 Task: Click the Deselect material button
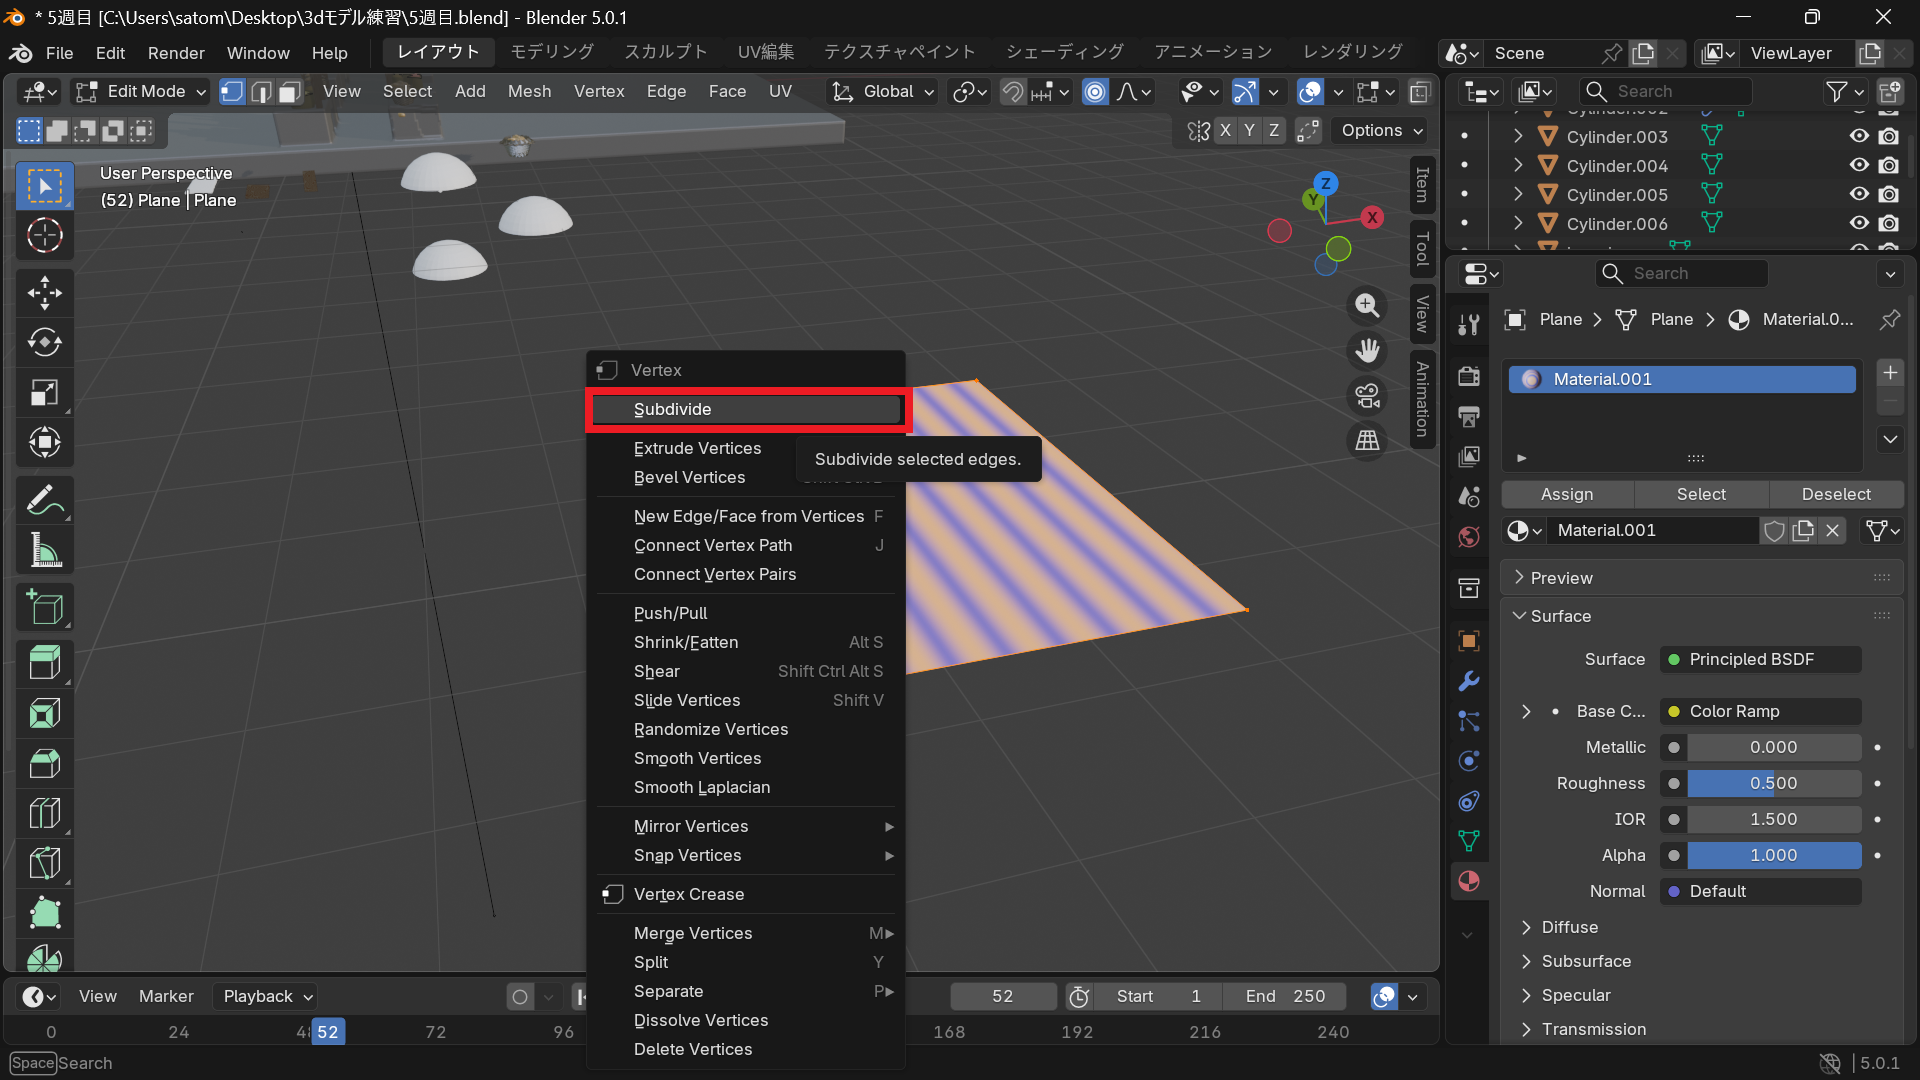coord(1836,494)
